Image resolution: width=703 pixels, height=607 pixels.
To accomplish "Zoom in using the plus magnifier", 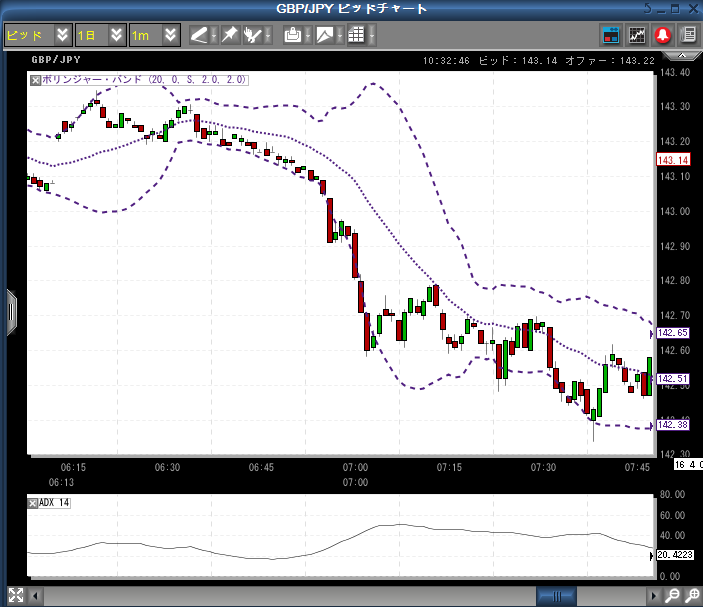I will (x=692, y=596).
